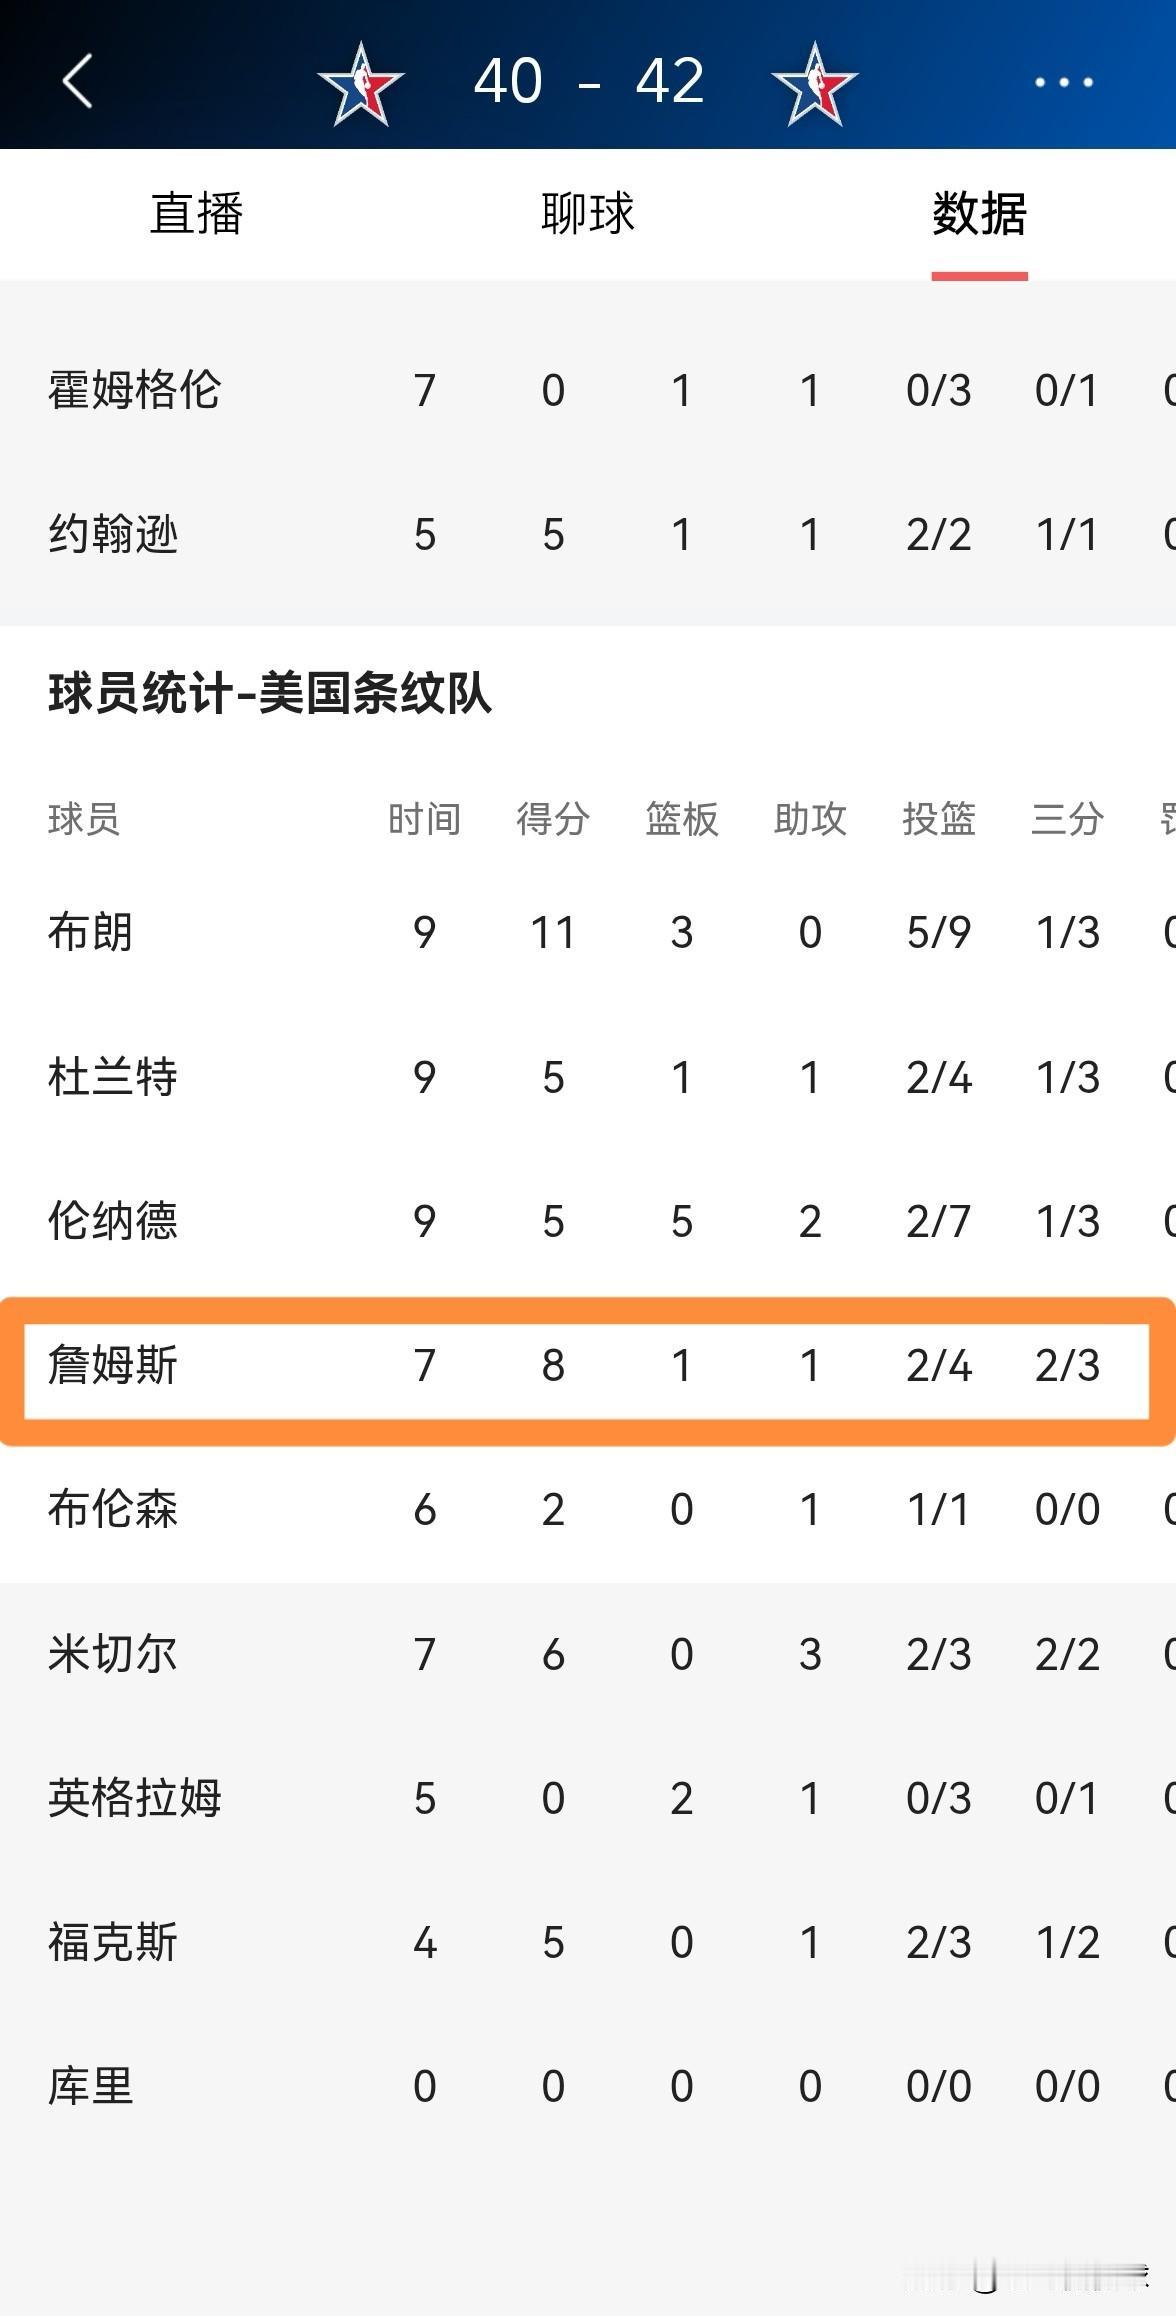This screenshot has width=1176, height=2318.
Task: Tap player name 伦纳德
Action: pos(113,1222)
